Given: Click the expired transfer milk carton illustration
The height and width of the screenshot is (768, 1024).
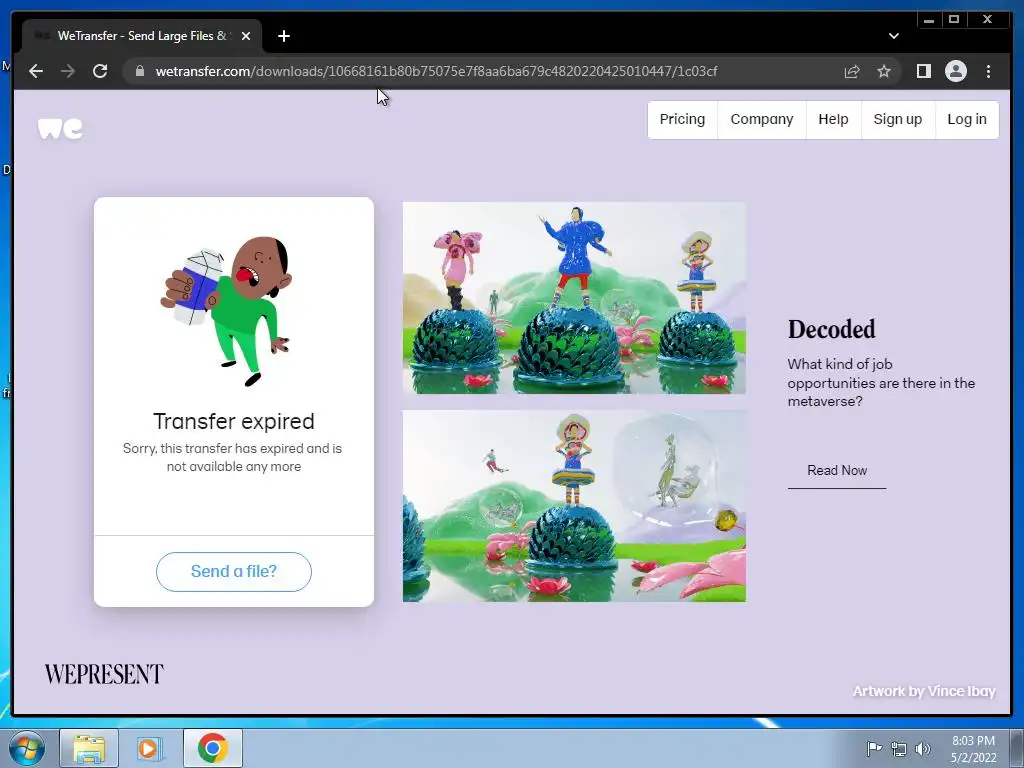Looking at the screenshot, I should (x=227, y=311).
